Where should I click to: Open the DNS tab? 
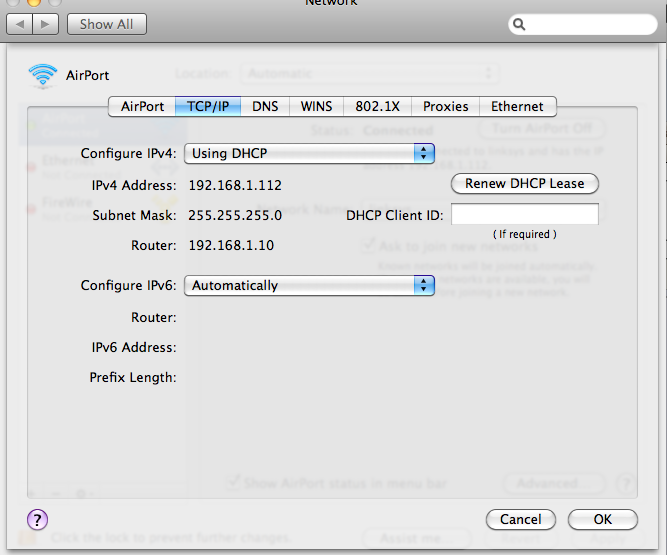265,106
